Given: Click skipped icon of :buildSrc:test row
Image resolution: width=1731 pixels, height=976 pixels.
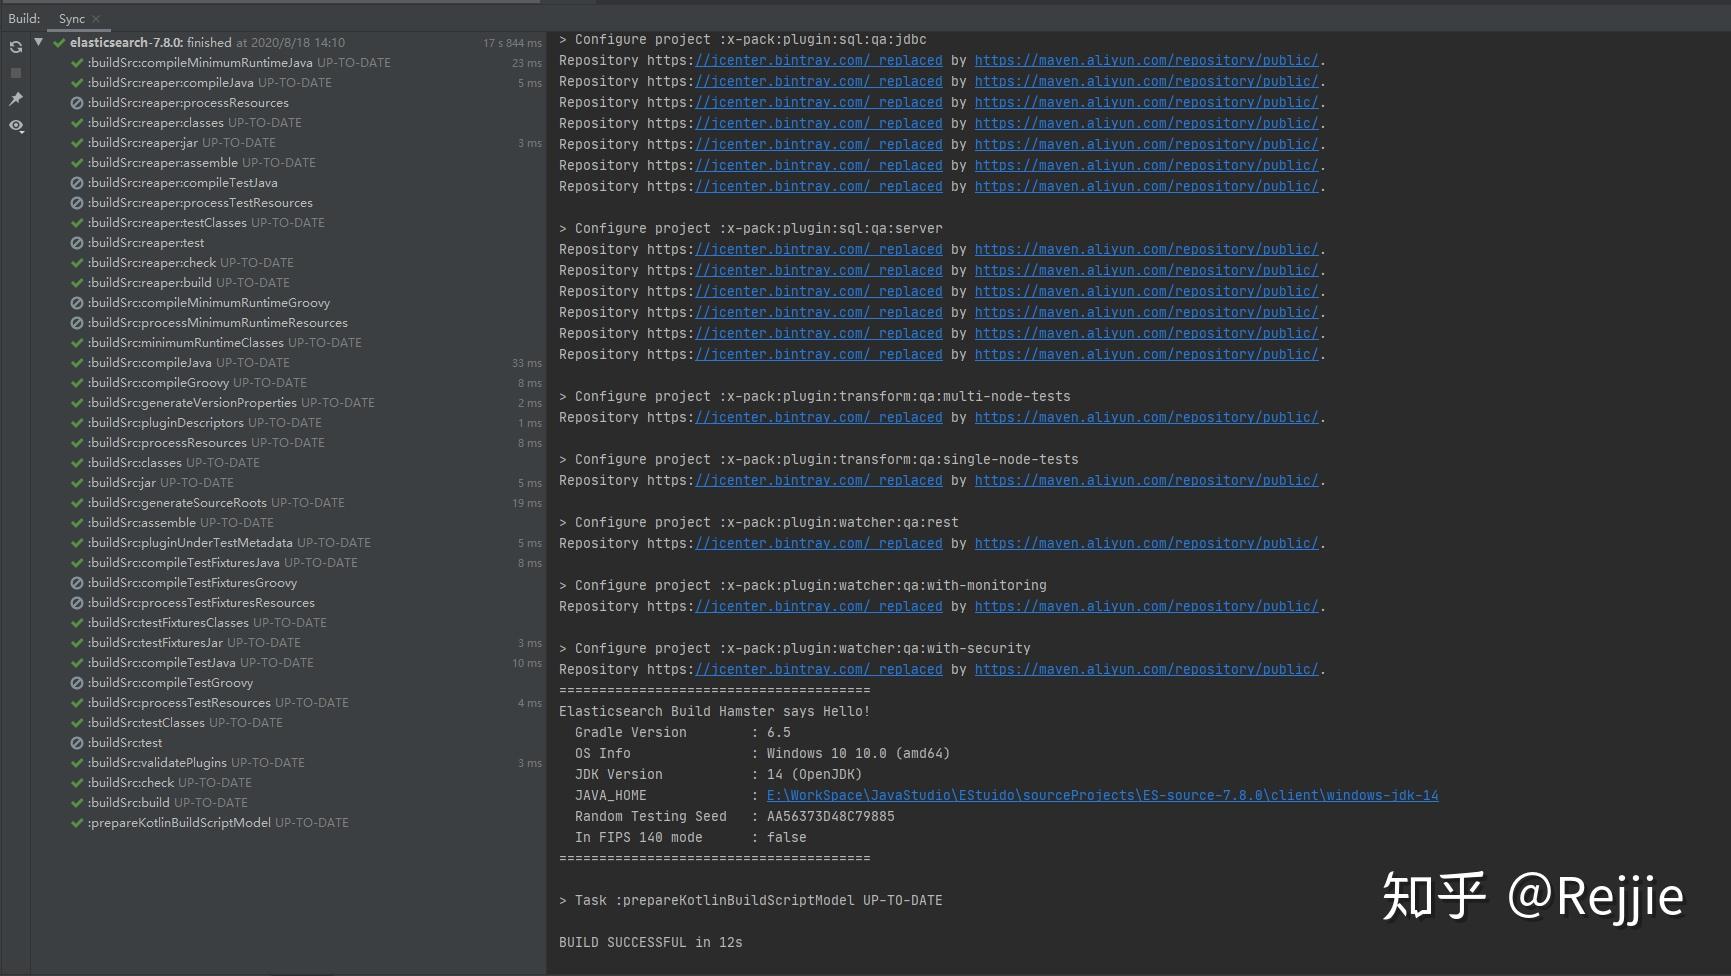Looking at the screenshot, I should 77,743.
